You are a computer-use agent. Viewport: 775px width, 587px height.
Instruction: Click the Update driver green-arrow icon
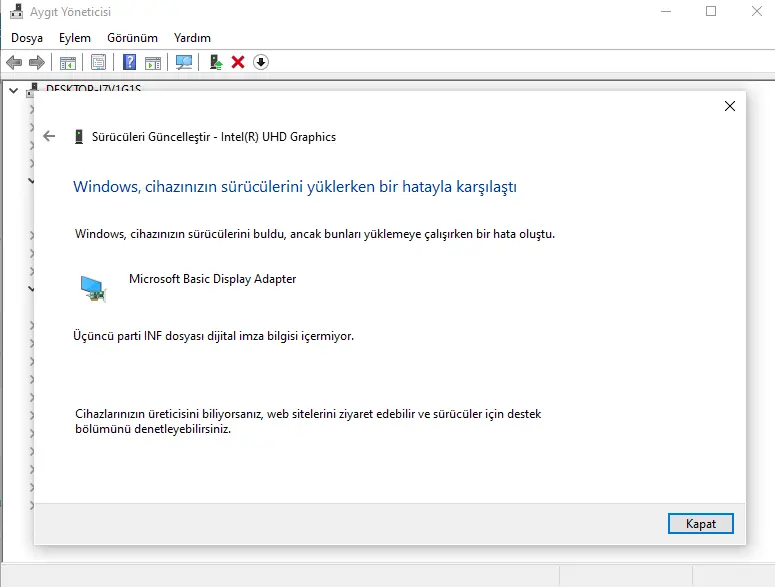click(215, 62)
